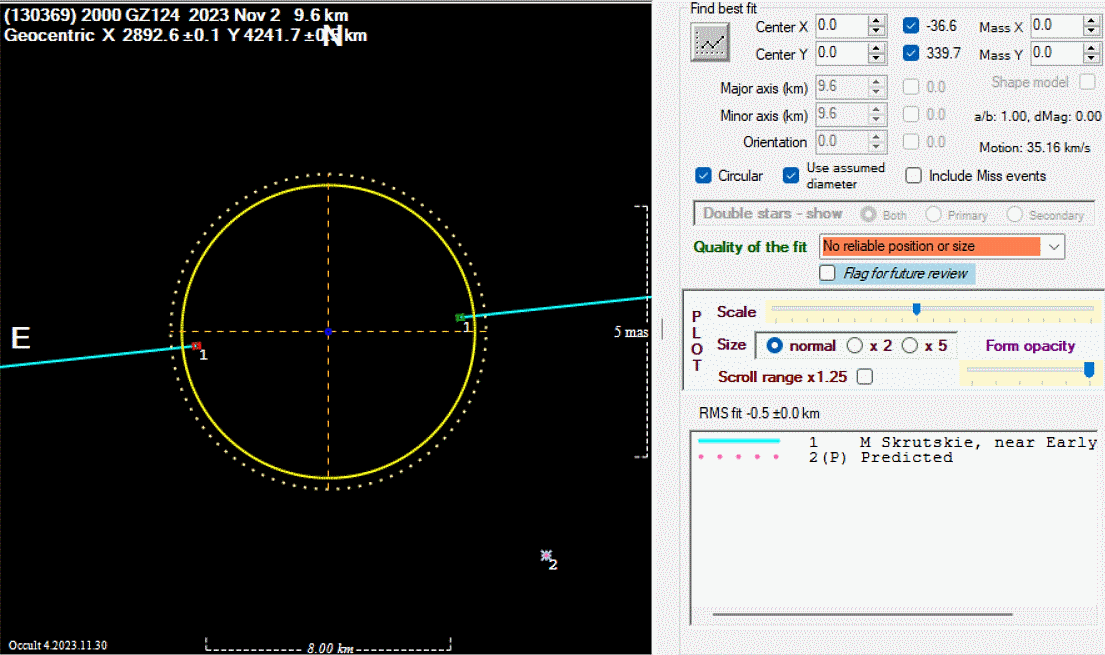Click the blue center dot of the circle

328,331
